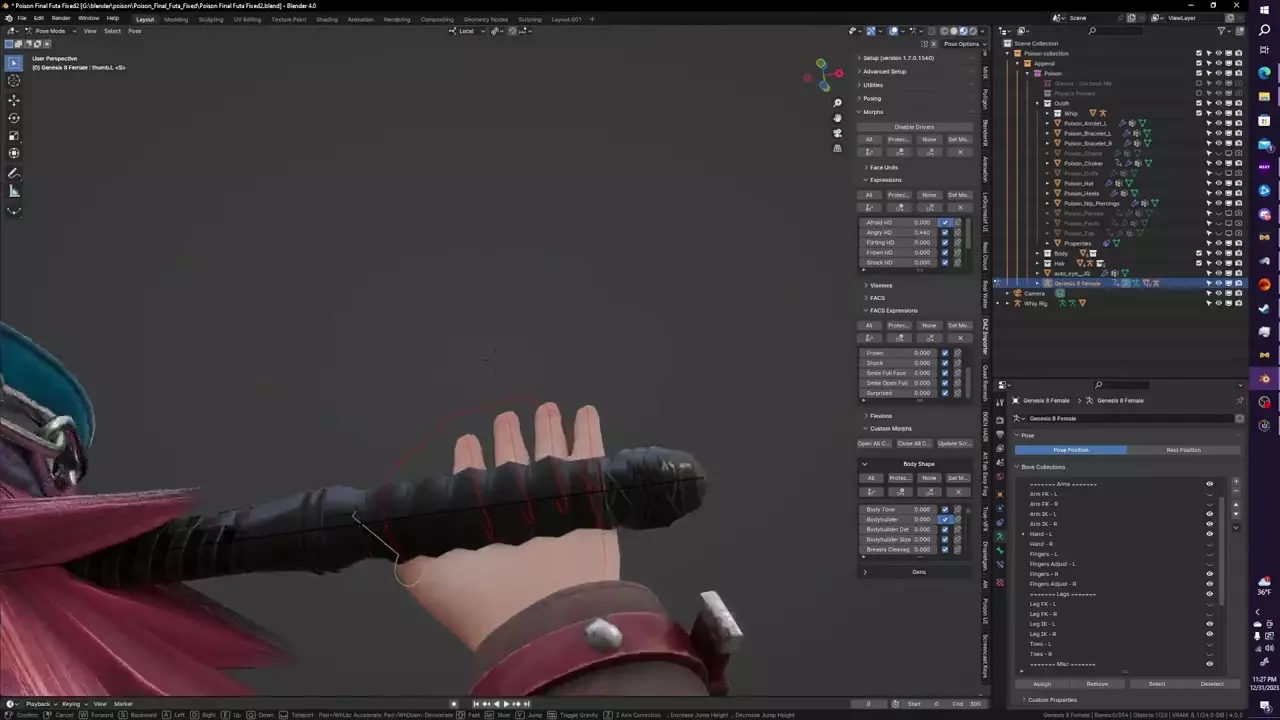This screenshot has width=1280, height=720.
Task: Activate the Rotate tool
Action: click(14, 118)
